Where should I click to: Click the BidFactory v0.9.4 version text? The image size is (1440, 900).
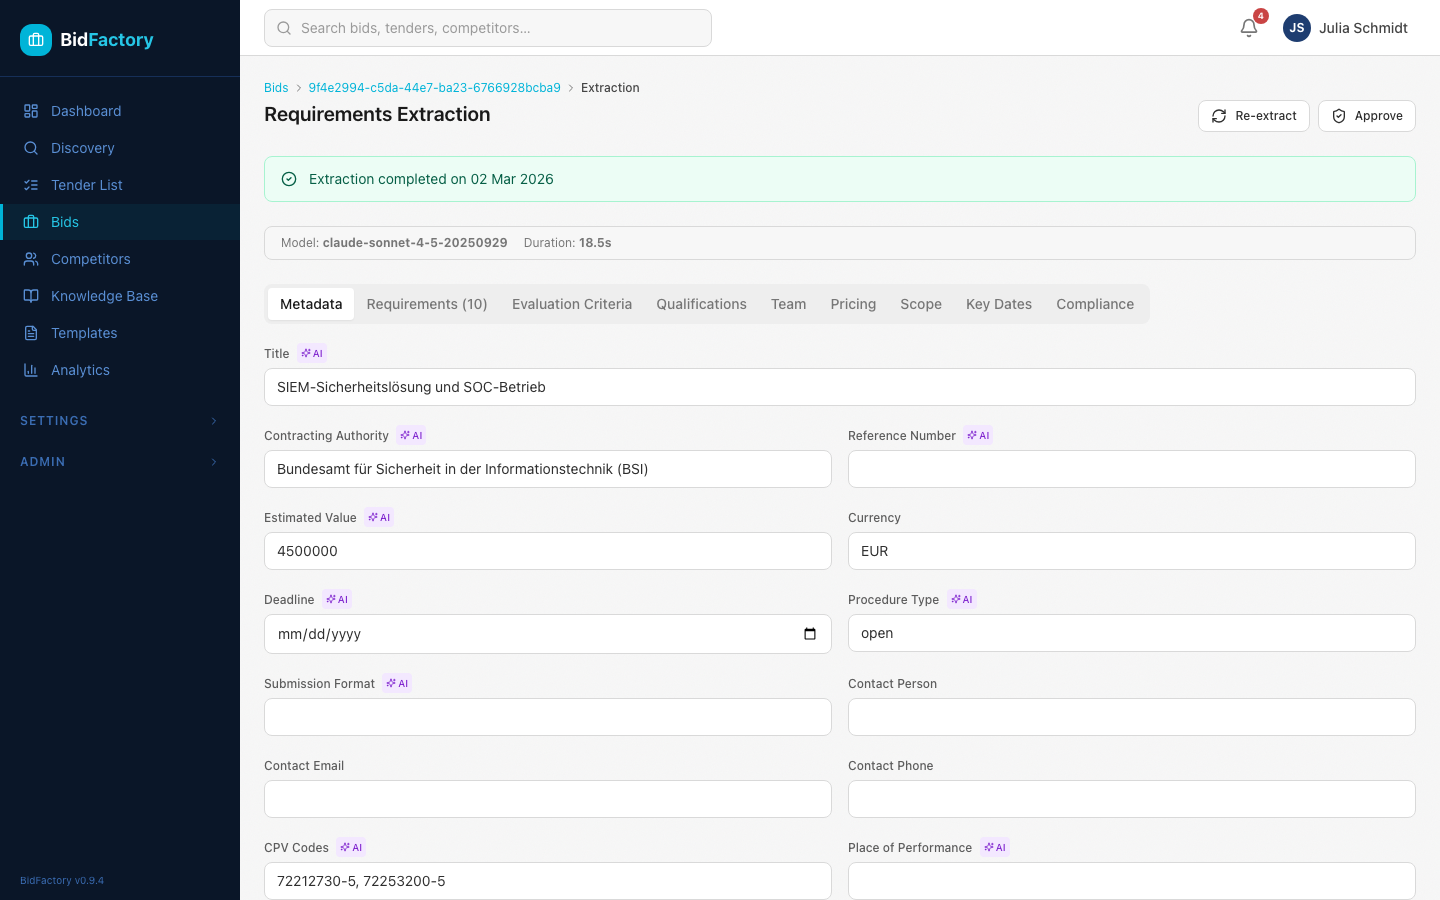[x=62, y=881]
